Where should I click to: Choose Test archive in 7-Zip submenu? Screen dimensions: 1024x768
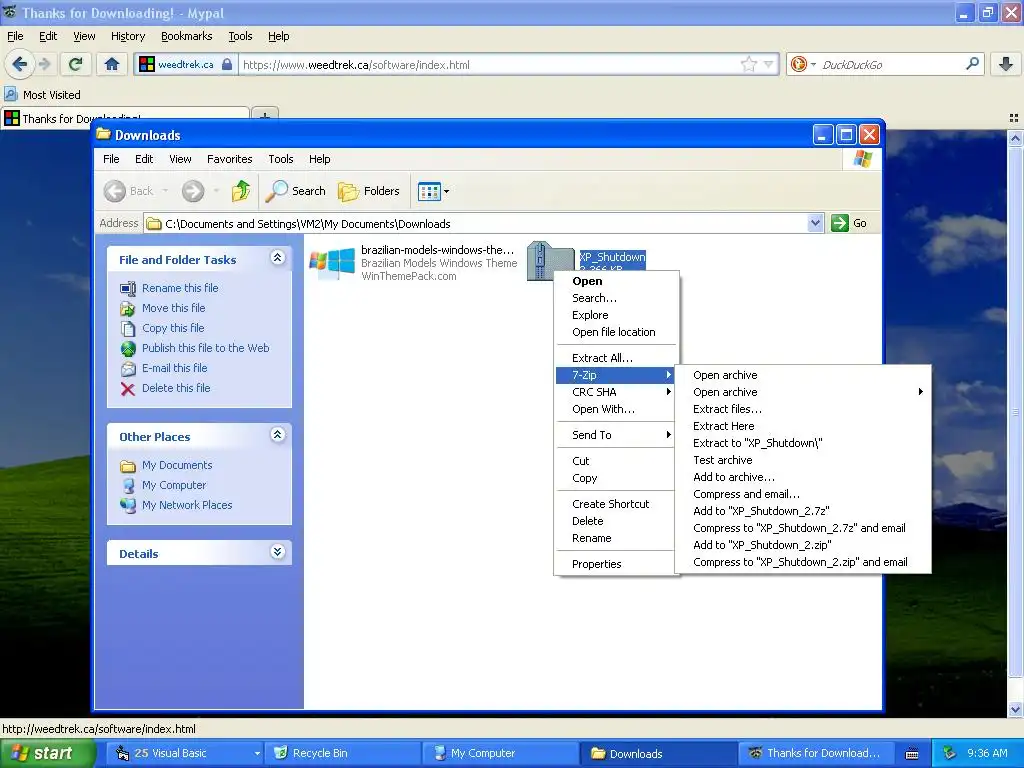click(x=803, y=460)
